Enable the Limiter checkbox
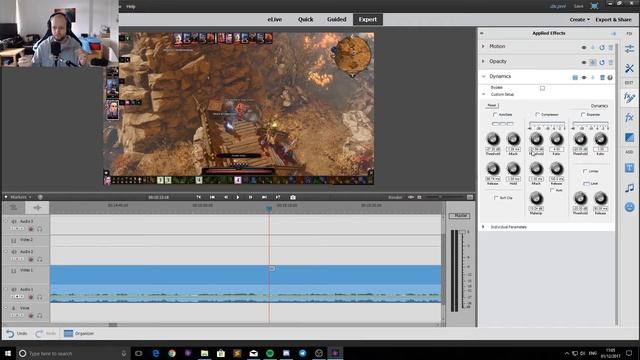Image resolution: width=640 pixels, height=360 pixels. (585, 171)
